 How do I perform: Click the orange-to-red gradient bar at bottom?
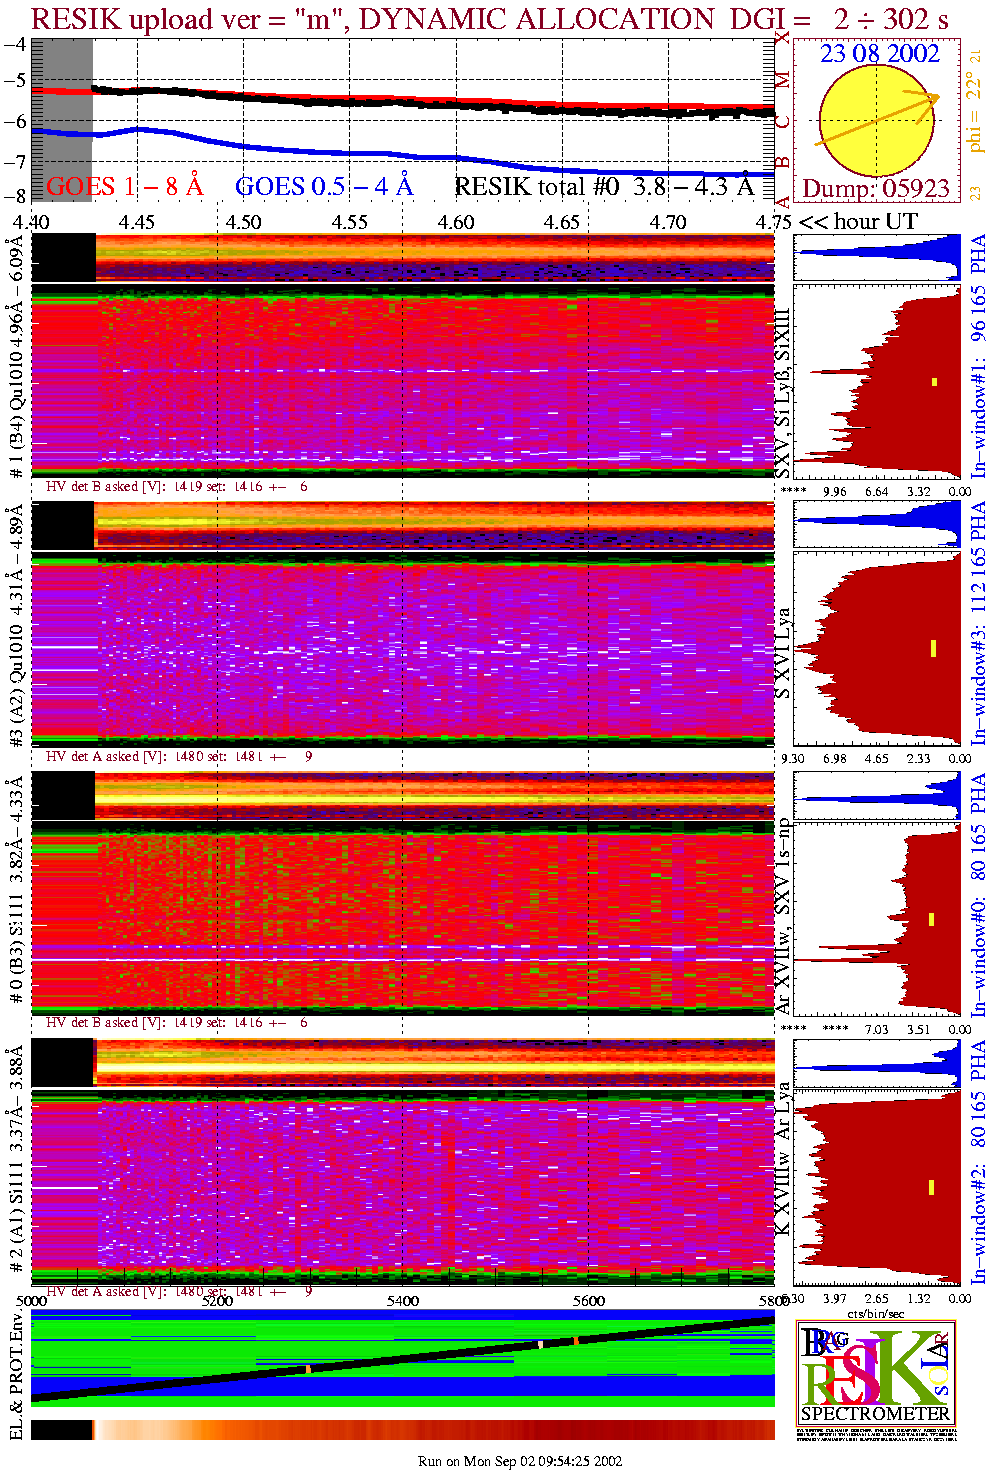[430, 1429]
